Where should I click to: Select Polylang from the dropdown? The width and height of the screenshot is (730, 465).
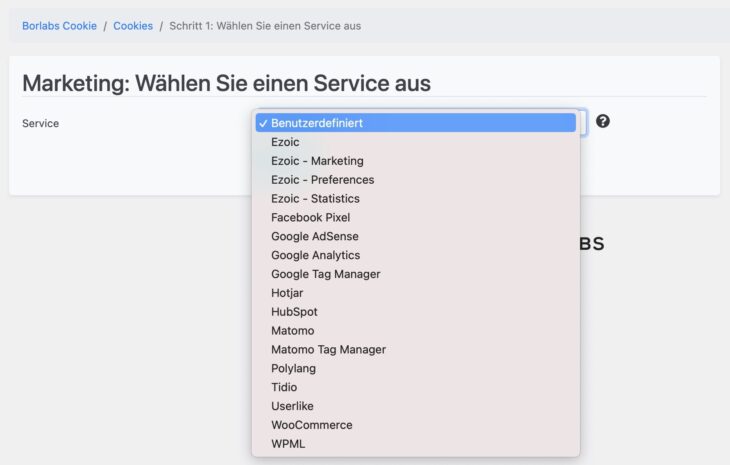pyautogui.click(x=415, y=369)
